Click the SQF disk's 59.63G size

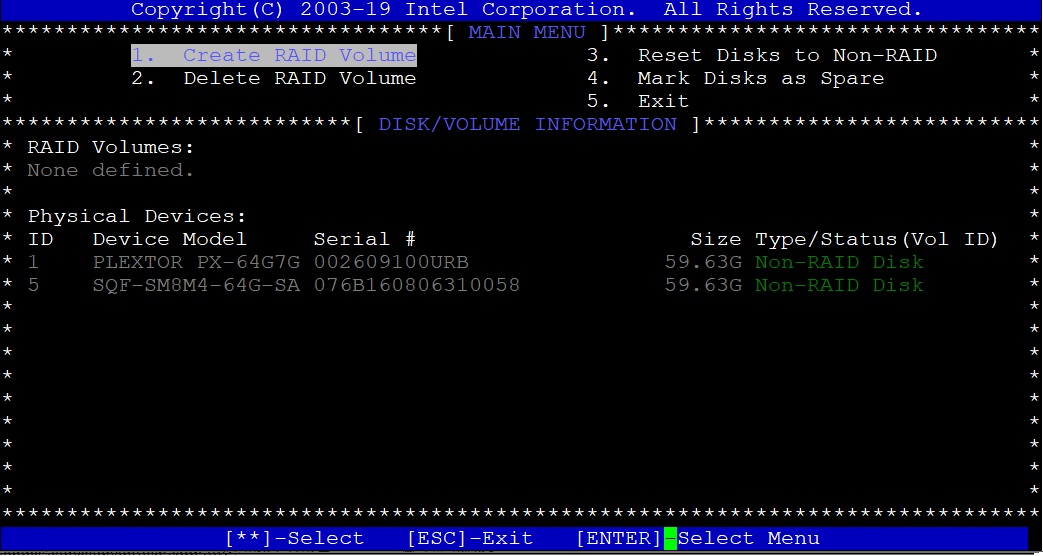click(x=703, y=285)
